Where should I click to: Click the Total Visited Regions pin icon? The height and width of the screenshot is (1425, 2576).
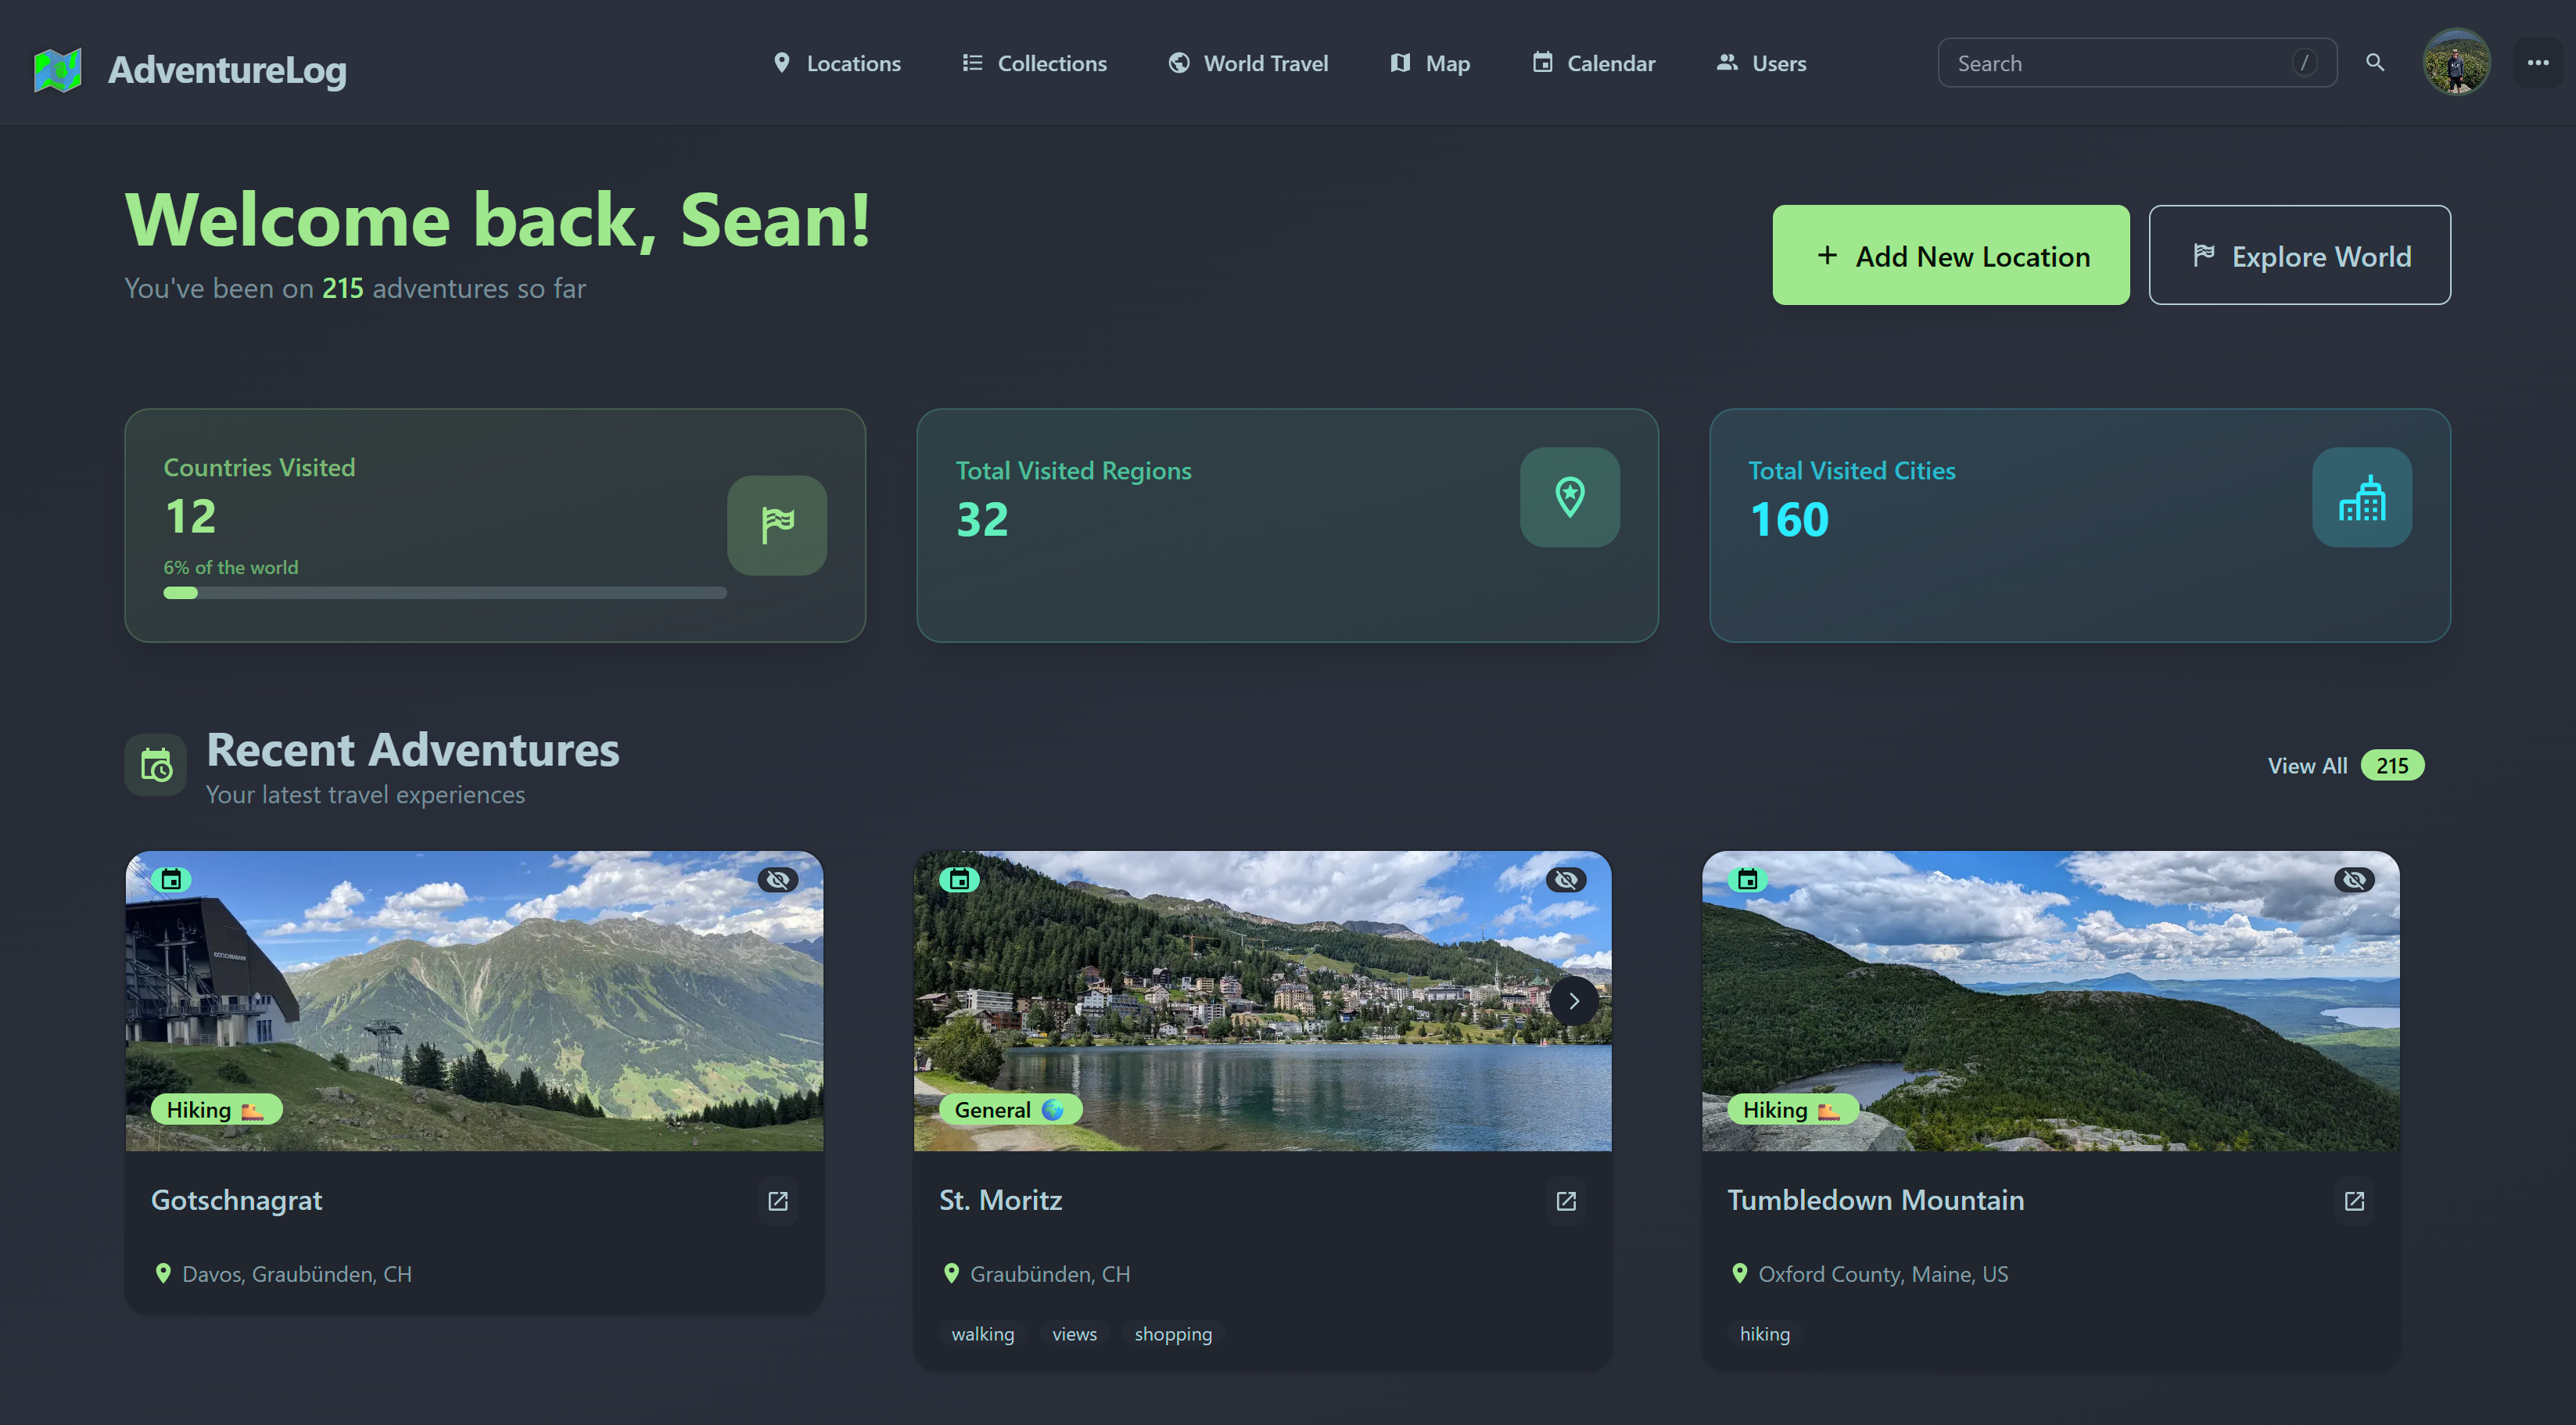pos(1569,497)
